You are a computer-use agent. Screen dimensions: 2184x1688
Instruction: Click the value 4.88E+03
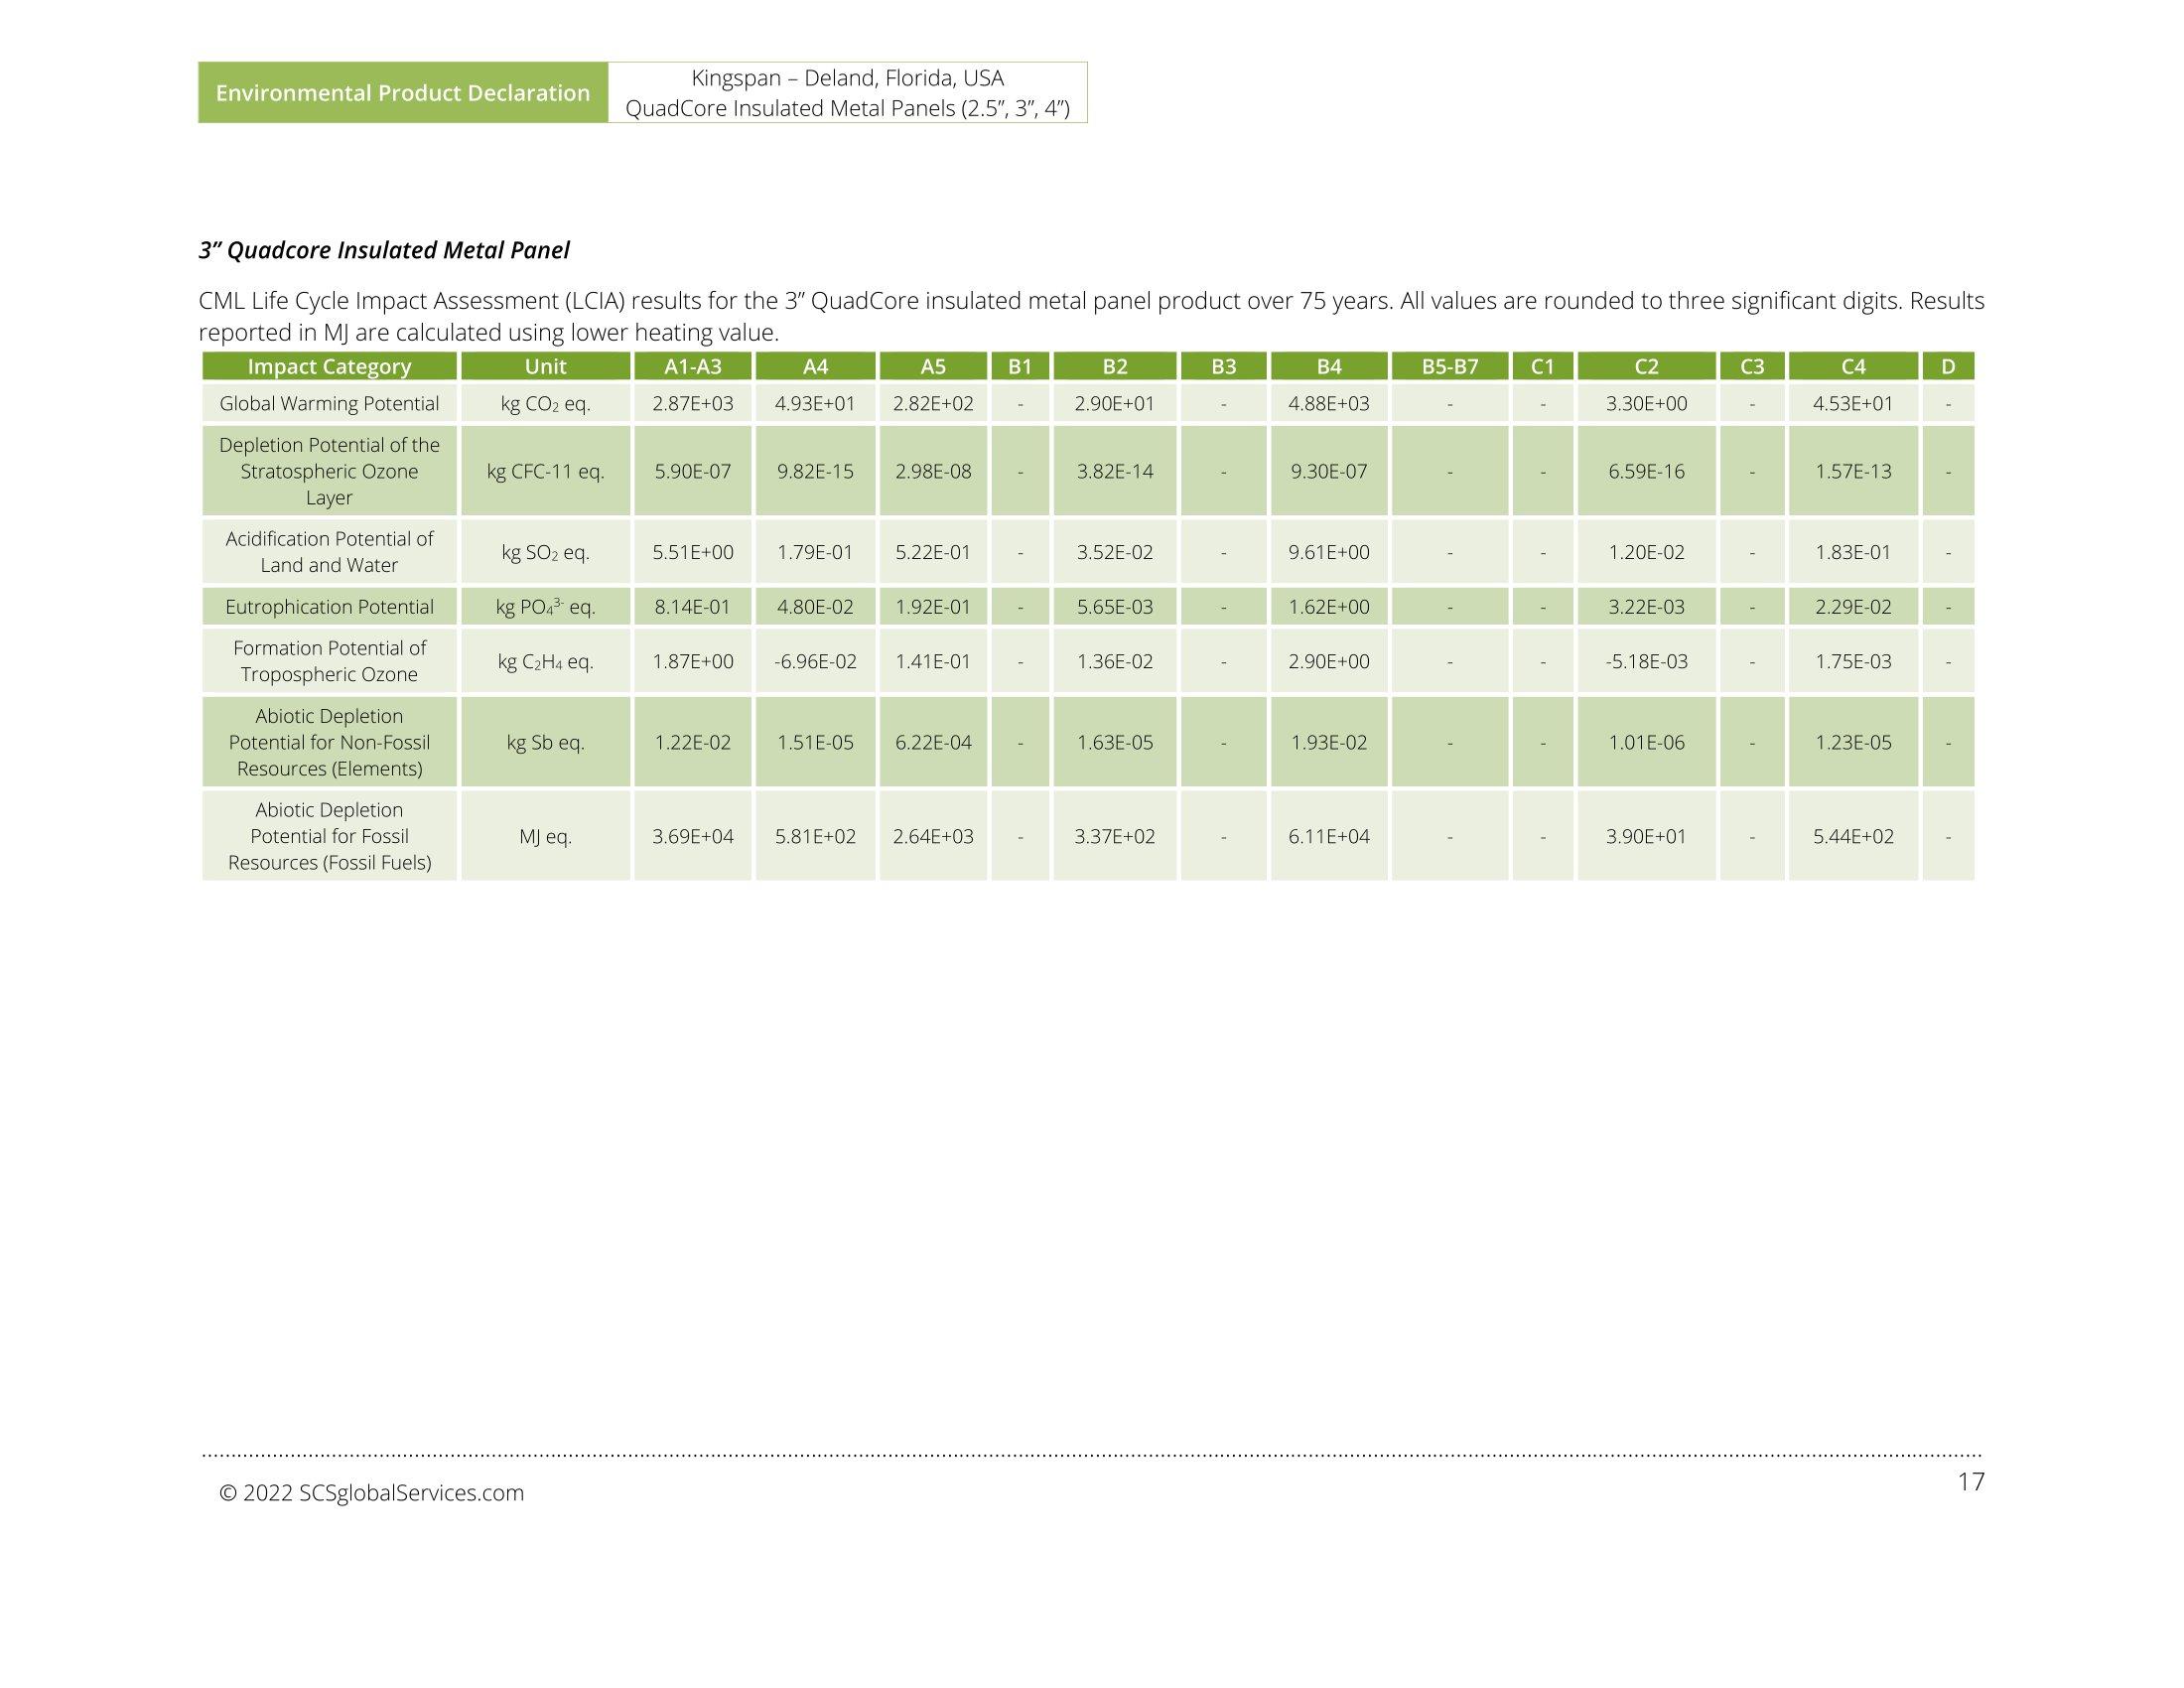1329,403
